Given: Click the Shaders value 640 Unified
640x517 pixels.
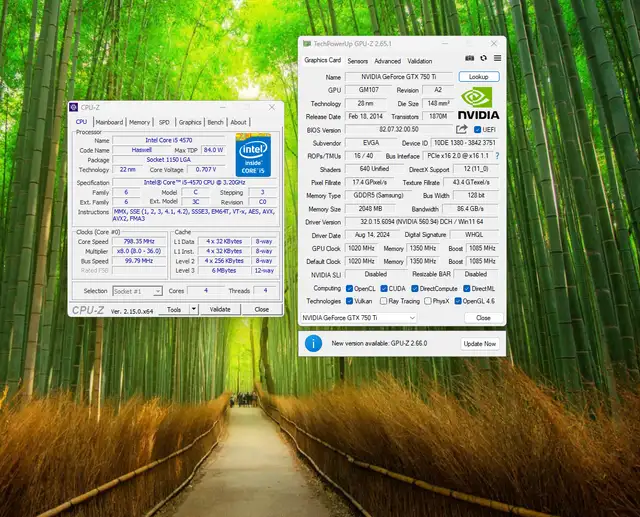Looking at the screenshot, I should point(374,169).
